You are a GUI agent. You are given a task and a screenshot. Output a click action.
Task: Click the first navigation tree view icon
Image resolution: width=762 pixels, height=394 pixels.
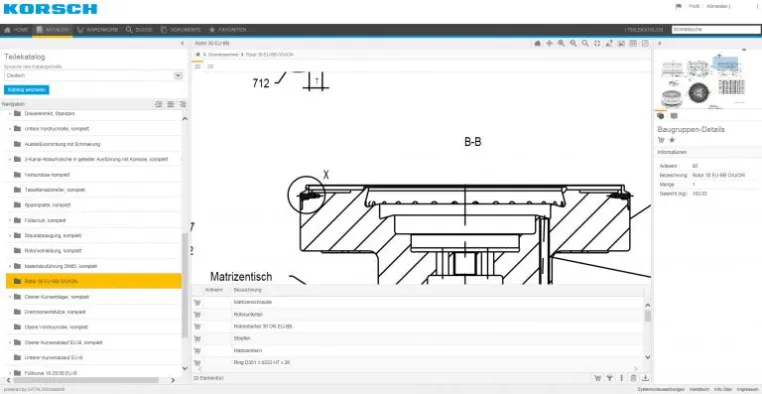[x=158, y=104]
